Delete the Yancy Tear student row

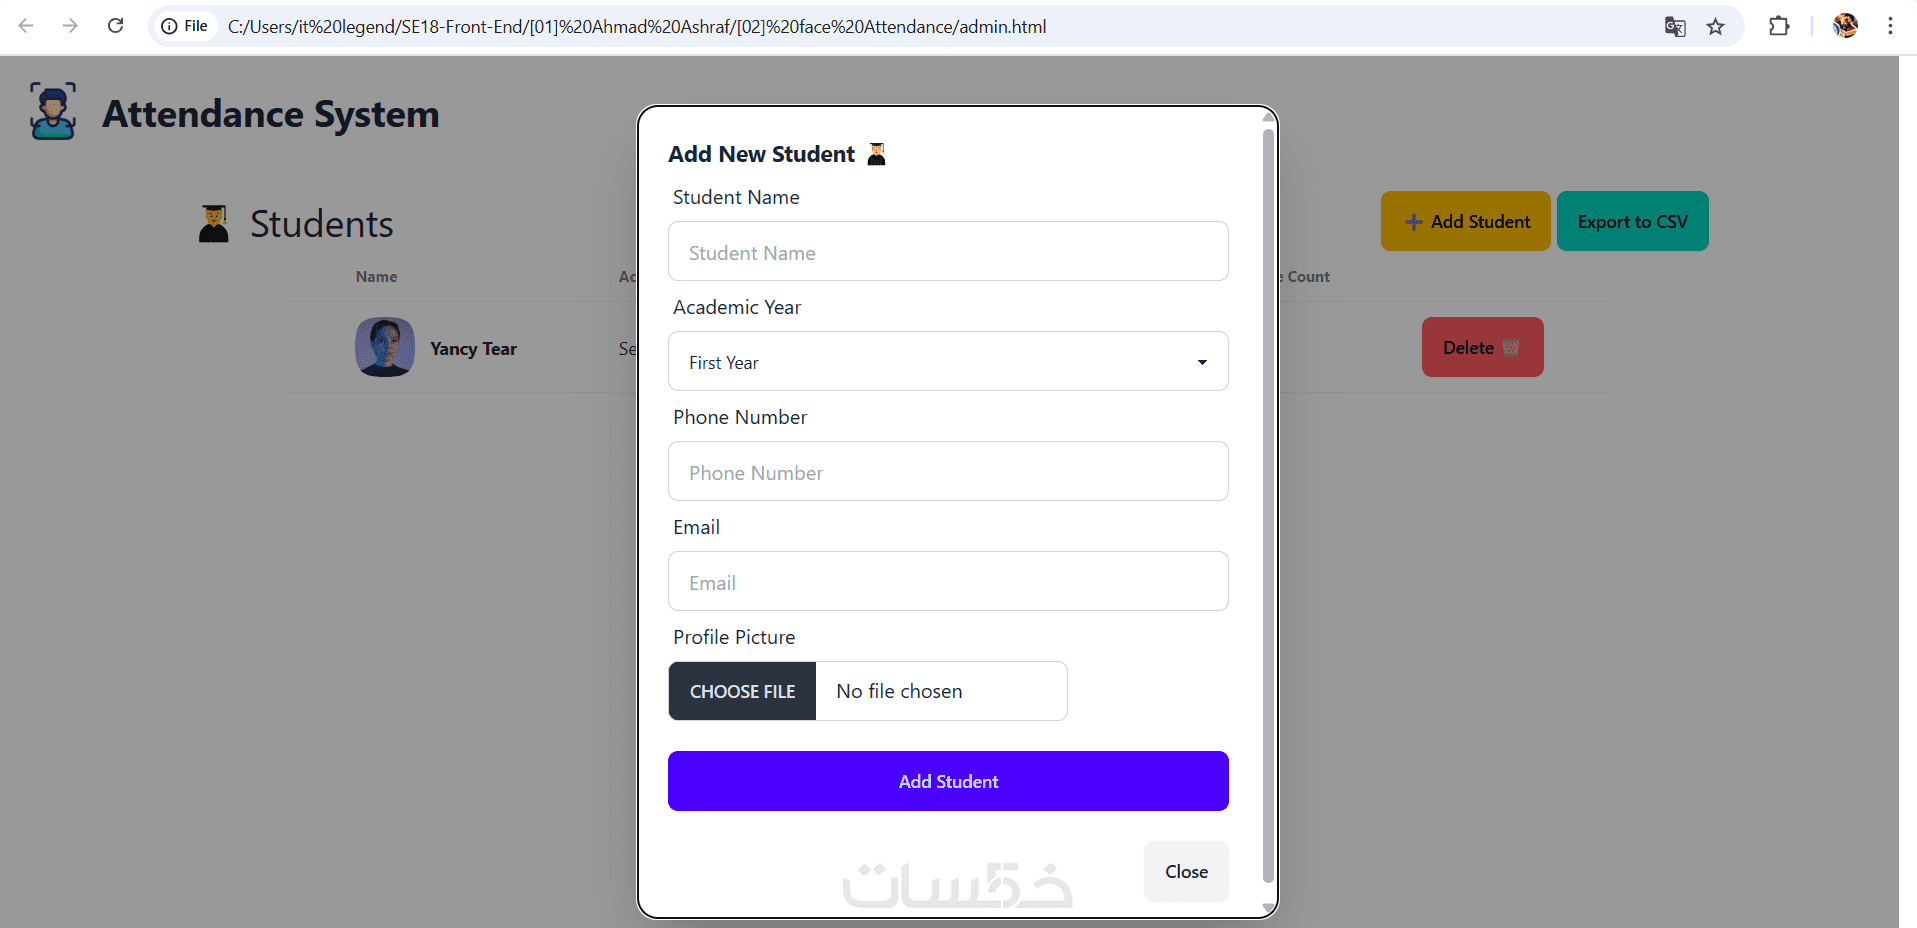click(x=1482, y=347)
